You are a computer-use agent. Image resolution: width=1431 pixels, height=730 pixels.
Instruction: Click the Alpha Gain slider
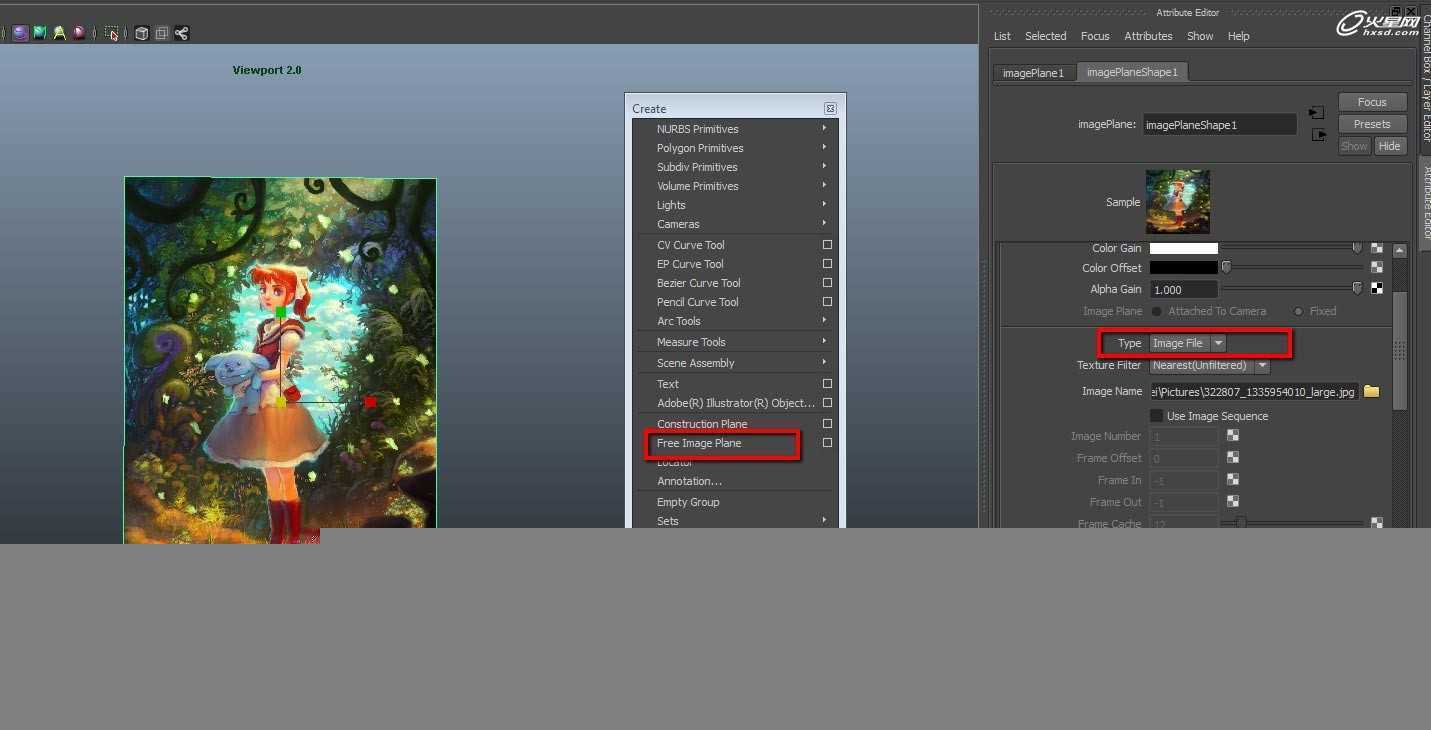click(1291, 288)
